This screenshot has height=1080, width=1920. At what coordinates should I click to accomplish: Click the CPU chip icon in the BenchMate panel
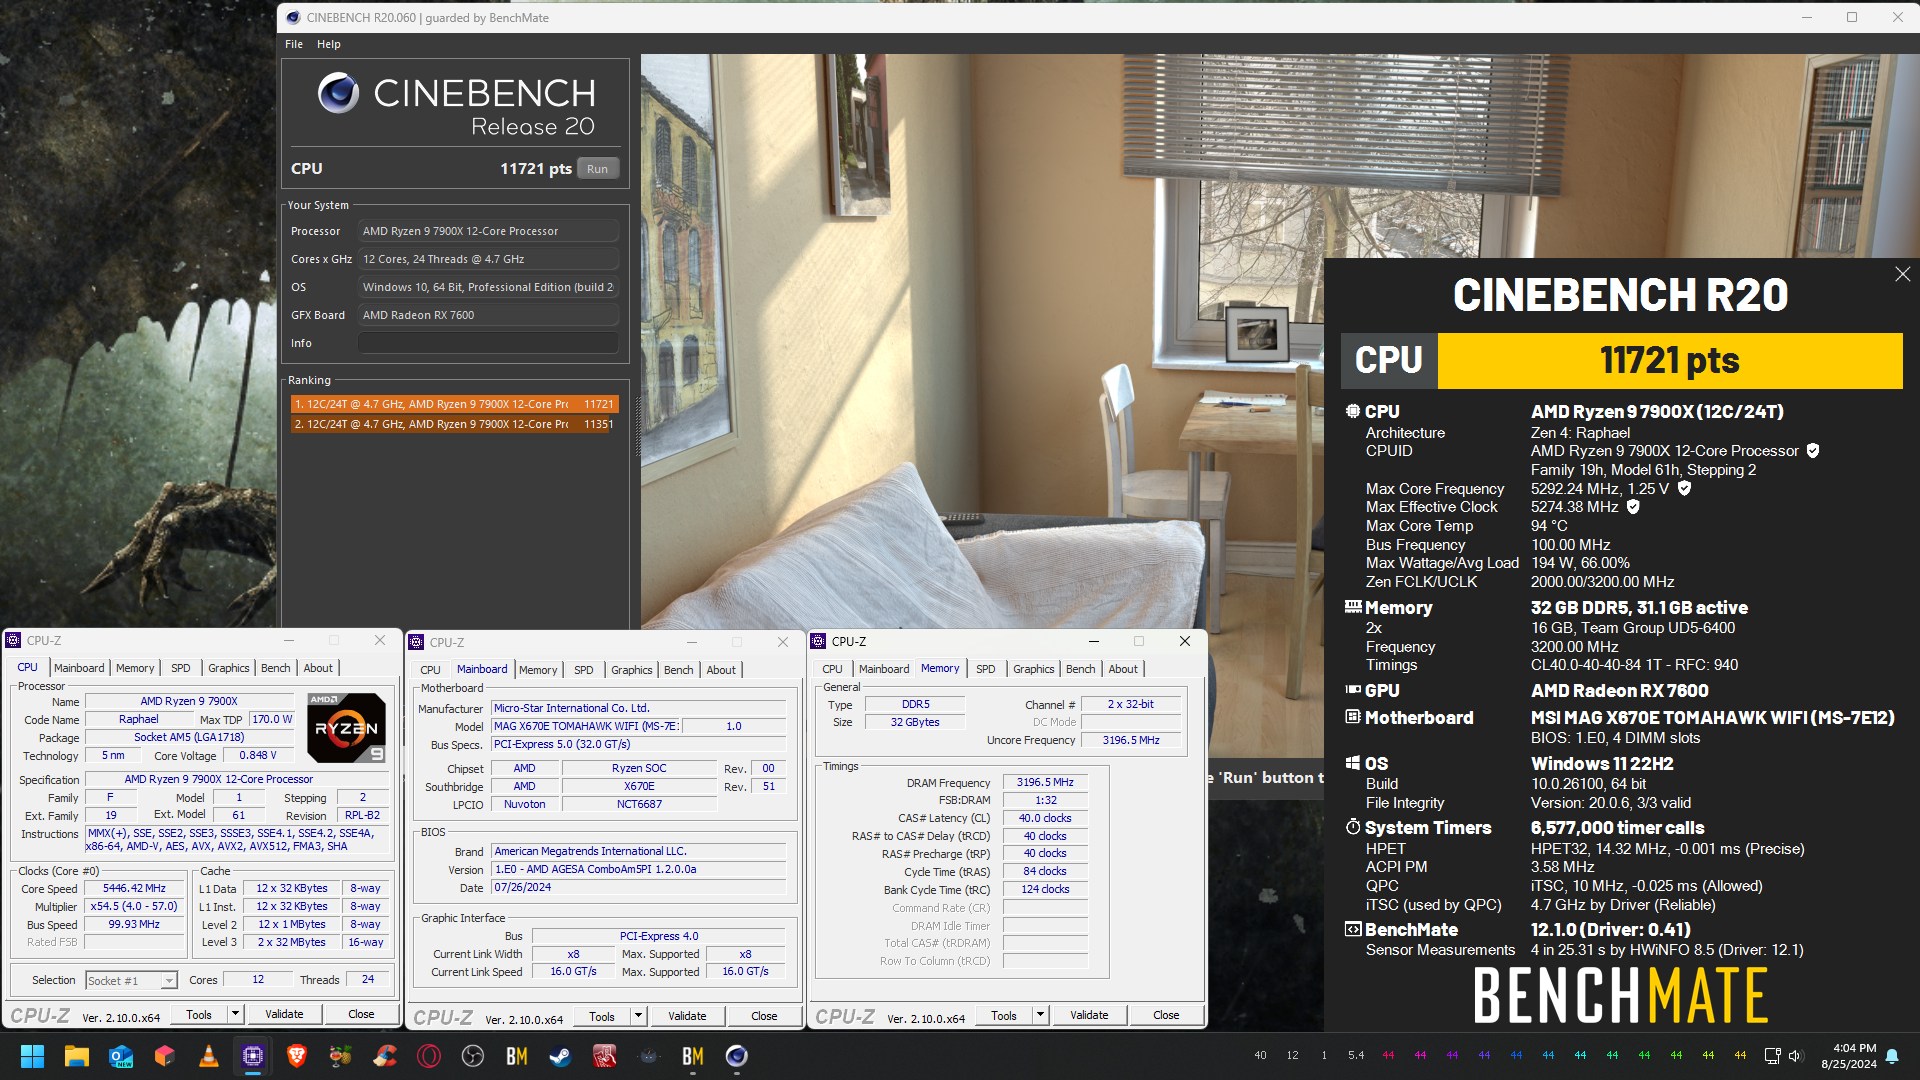(1353, 411)
